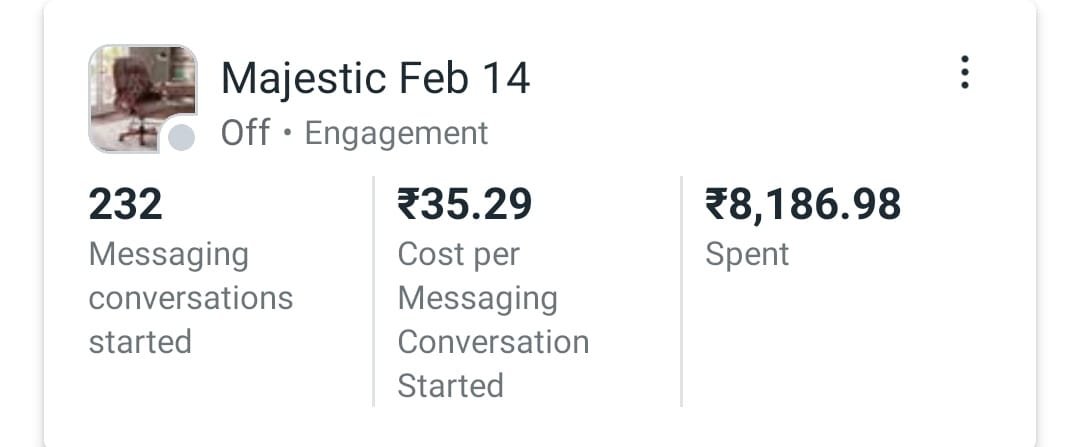Click the Messaging conversations started label
The image size is (1080, 447).
[x=190, y=298]
